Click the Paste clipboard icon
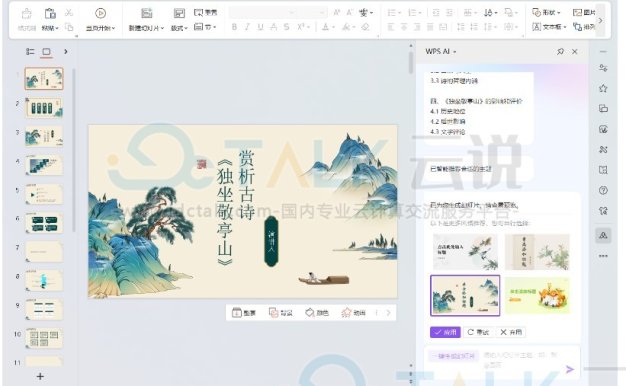 [x=50, y=14]
